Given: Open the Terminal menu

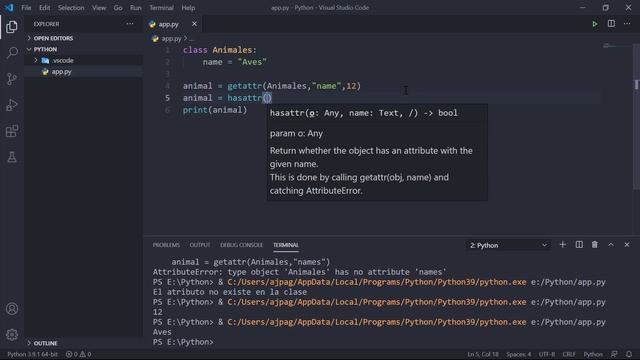Looking at the screenshot, I should pos(161,7).
